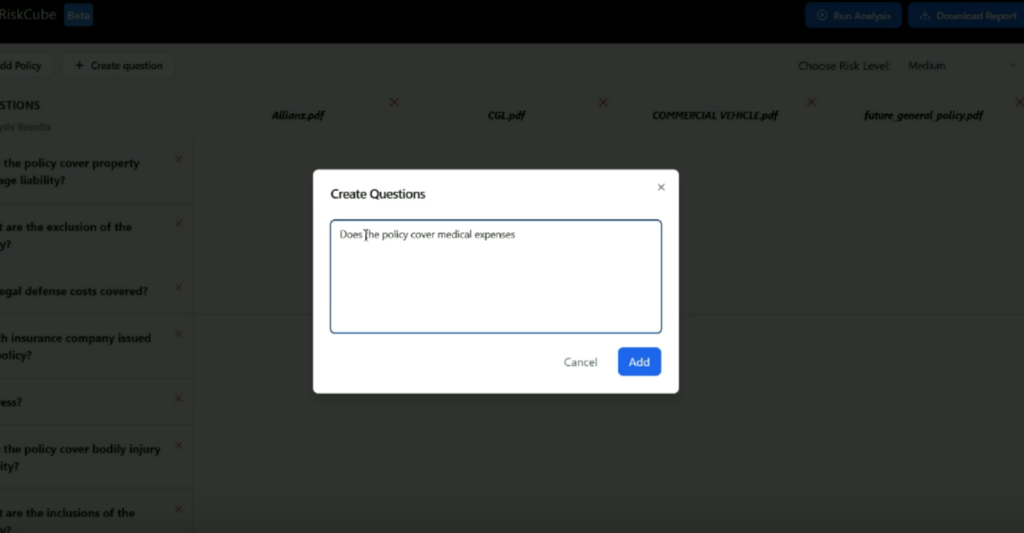Delete COMMERCIAL VEHICLE.pdf via red X
This screenshot has height=533, width=1024.
(811, 102)
